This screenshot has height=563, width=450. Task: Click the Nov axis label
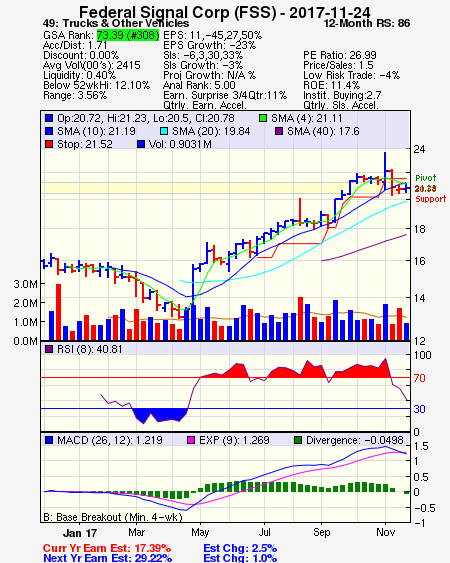tap(385, 532)
